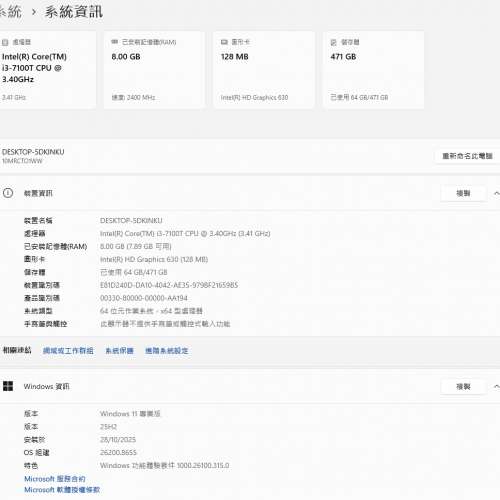Click the Windows logo icon beside Windows 資訊
This screenshot has height=500, width=500.
(8, 386)
